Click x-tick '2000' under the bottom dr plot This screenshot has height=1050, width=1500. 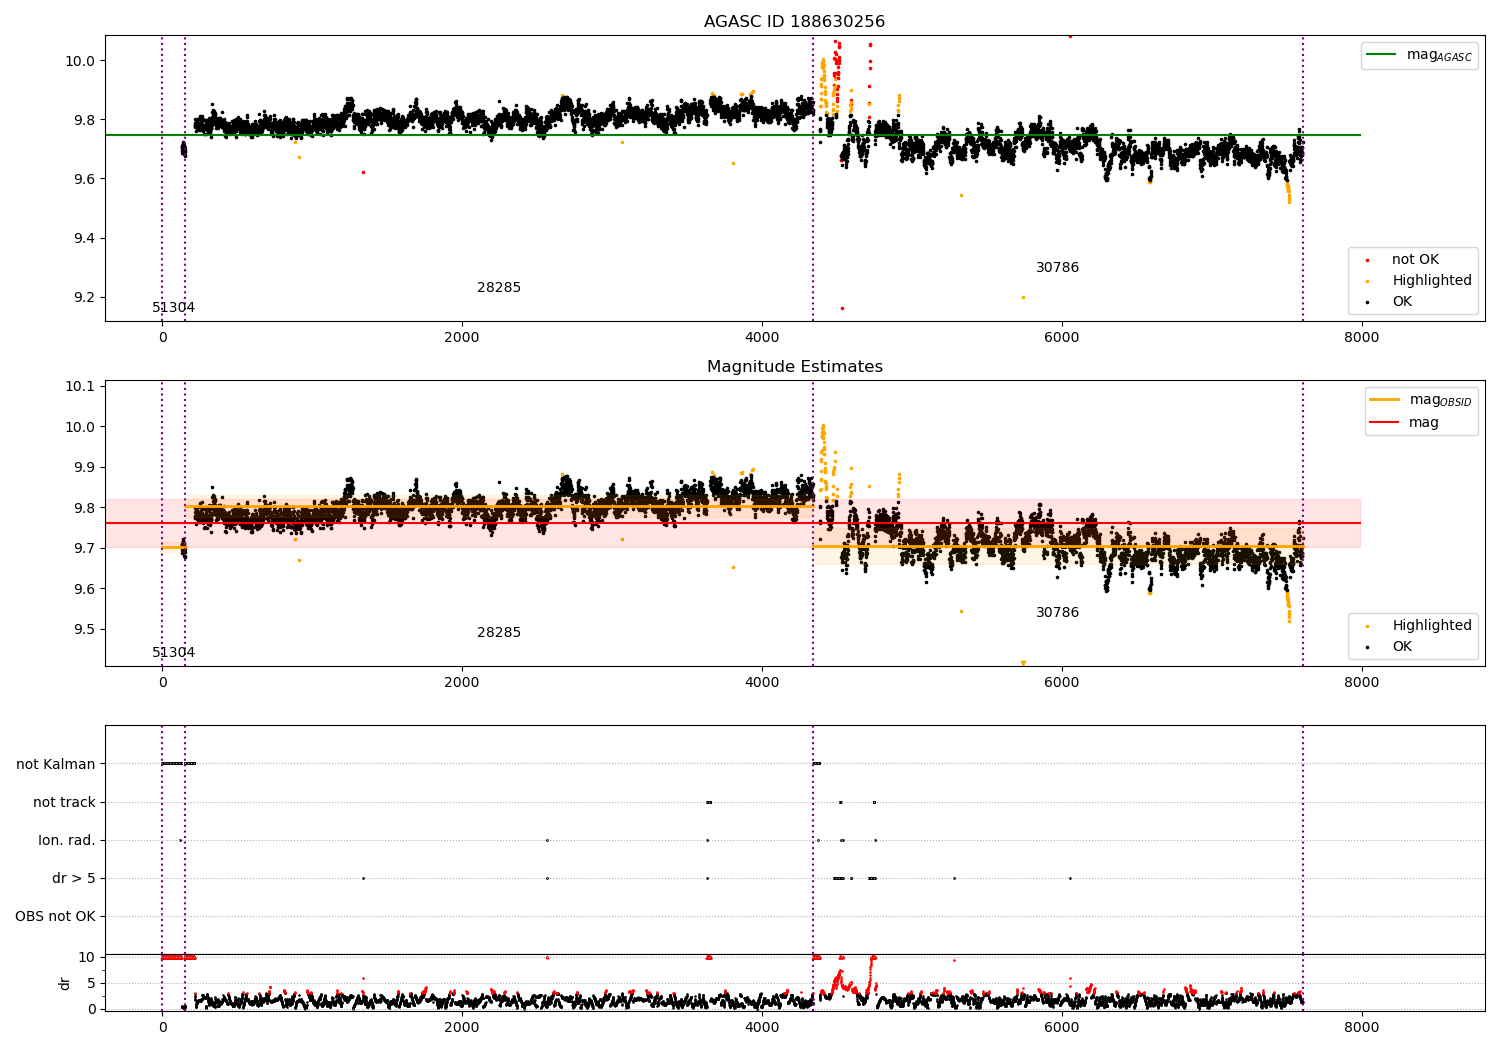point(462,1027)
